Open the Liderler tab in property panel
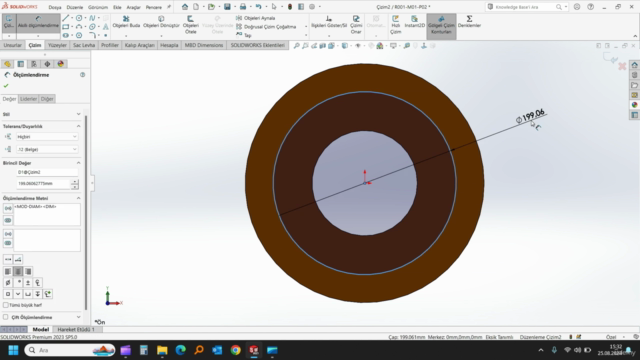640x360 pixels. pos(28,99)
